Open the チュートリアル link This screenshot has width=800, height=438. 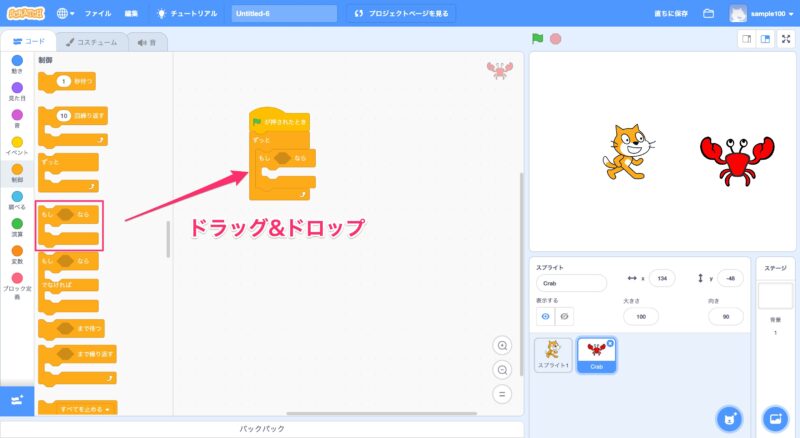coord(190,14)
